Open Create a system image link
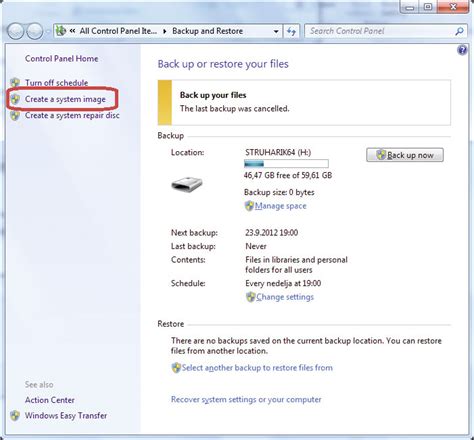474x440 pixels. 65,99
